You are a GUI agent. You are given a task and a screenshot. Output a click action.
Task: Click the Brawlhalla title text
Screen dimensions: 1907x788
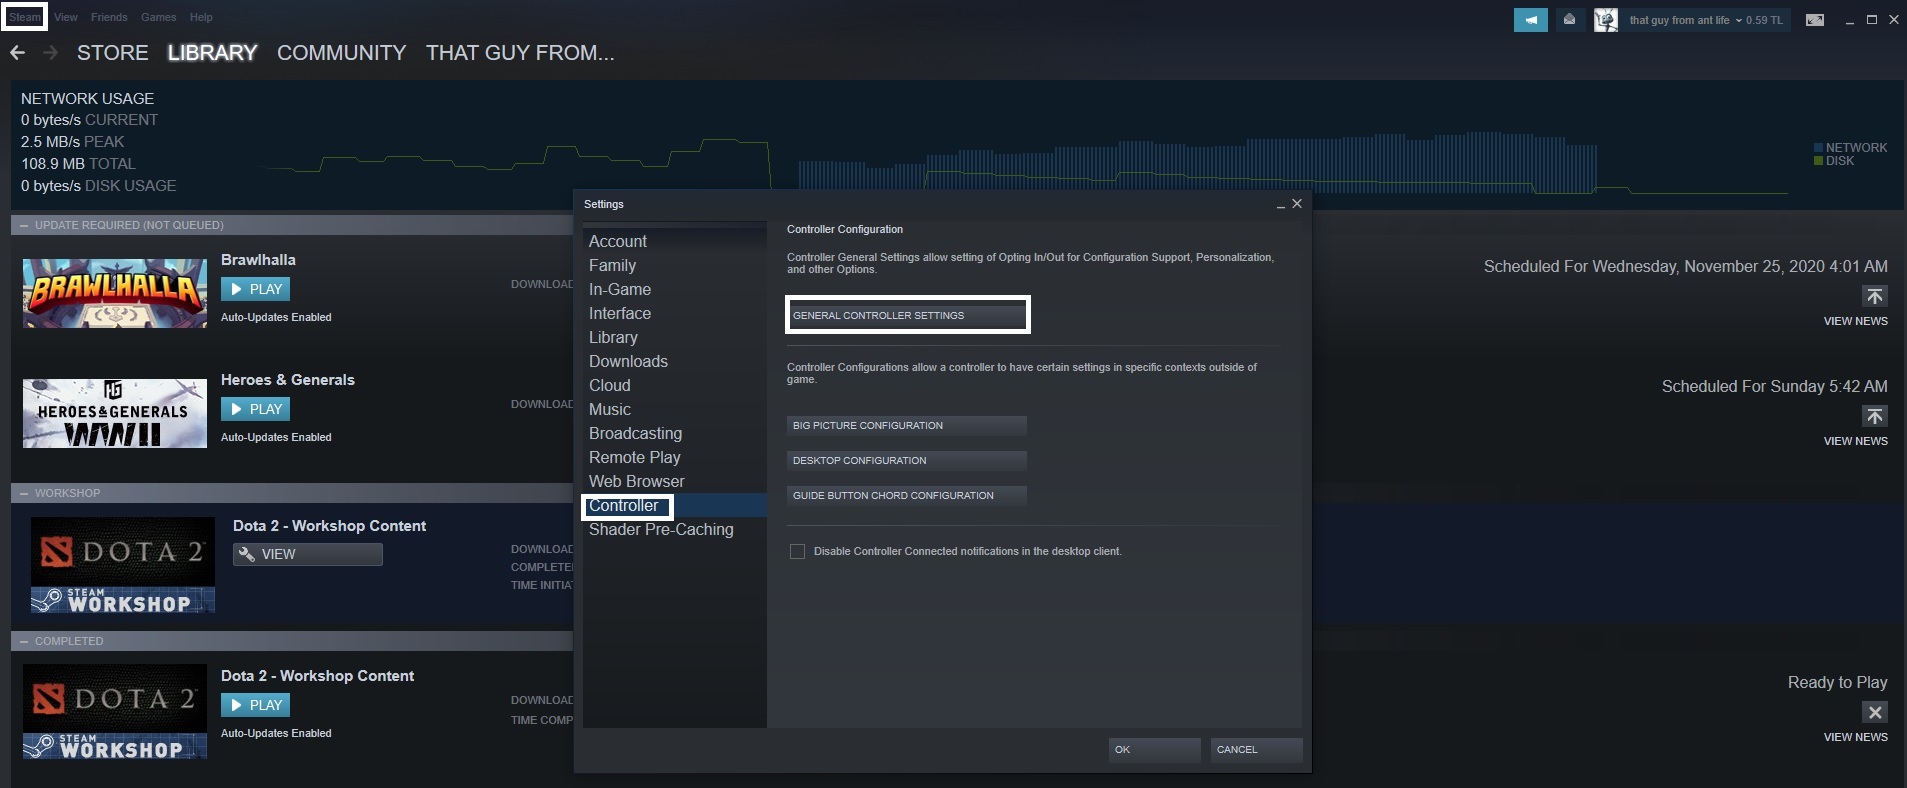[x=258, y=260]
